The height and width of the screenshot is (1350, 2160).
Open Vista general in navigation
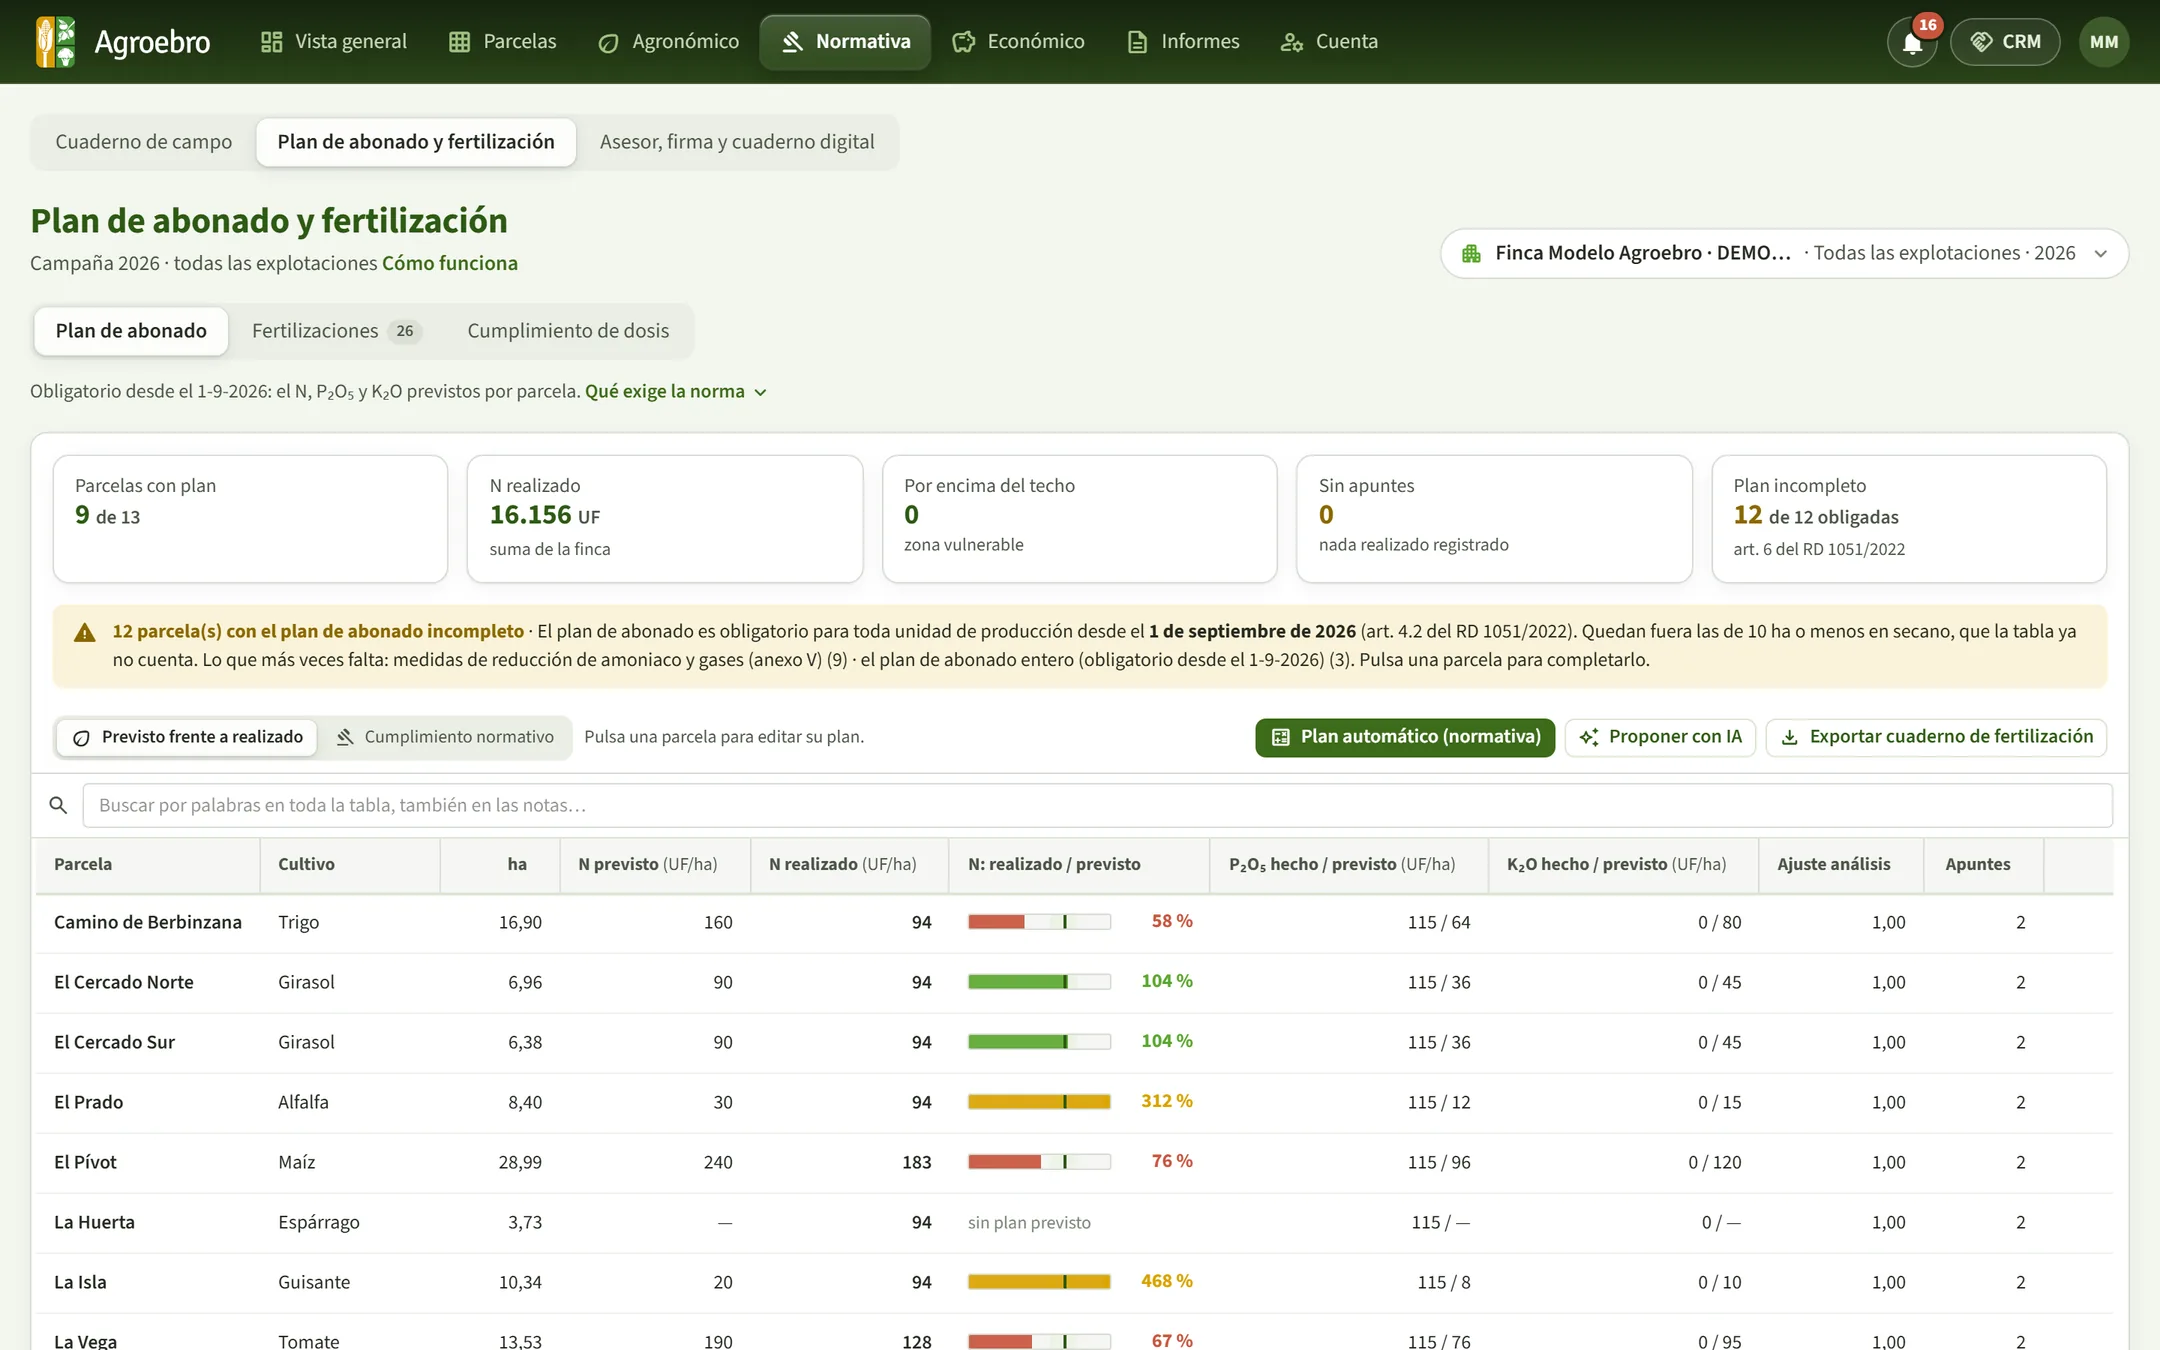(x=334, y=41)
